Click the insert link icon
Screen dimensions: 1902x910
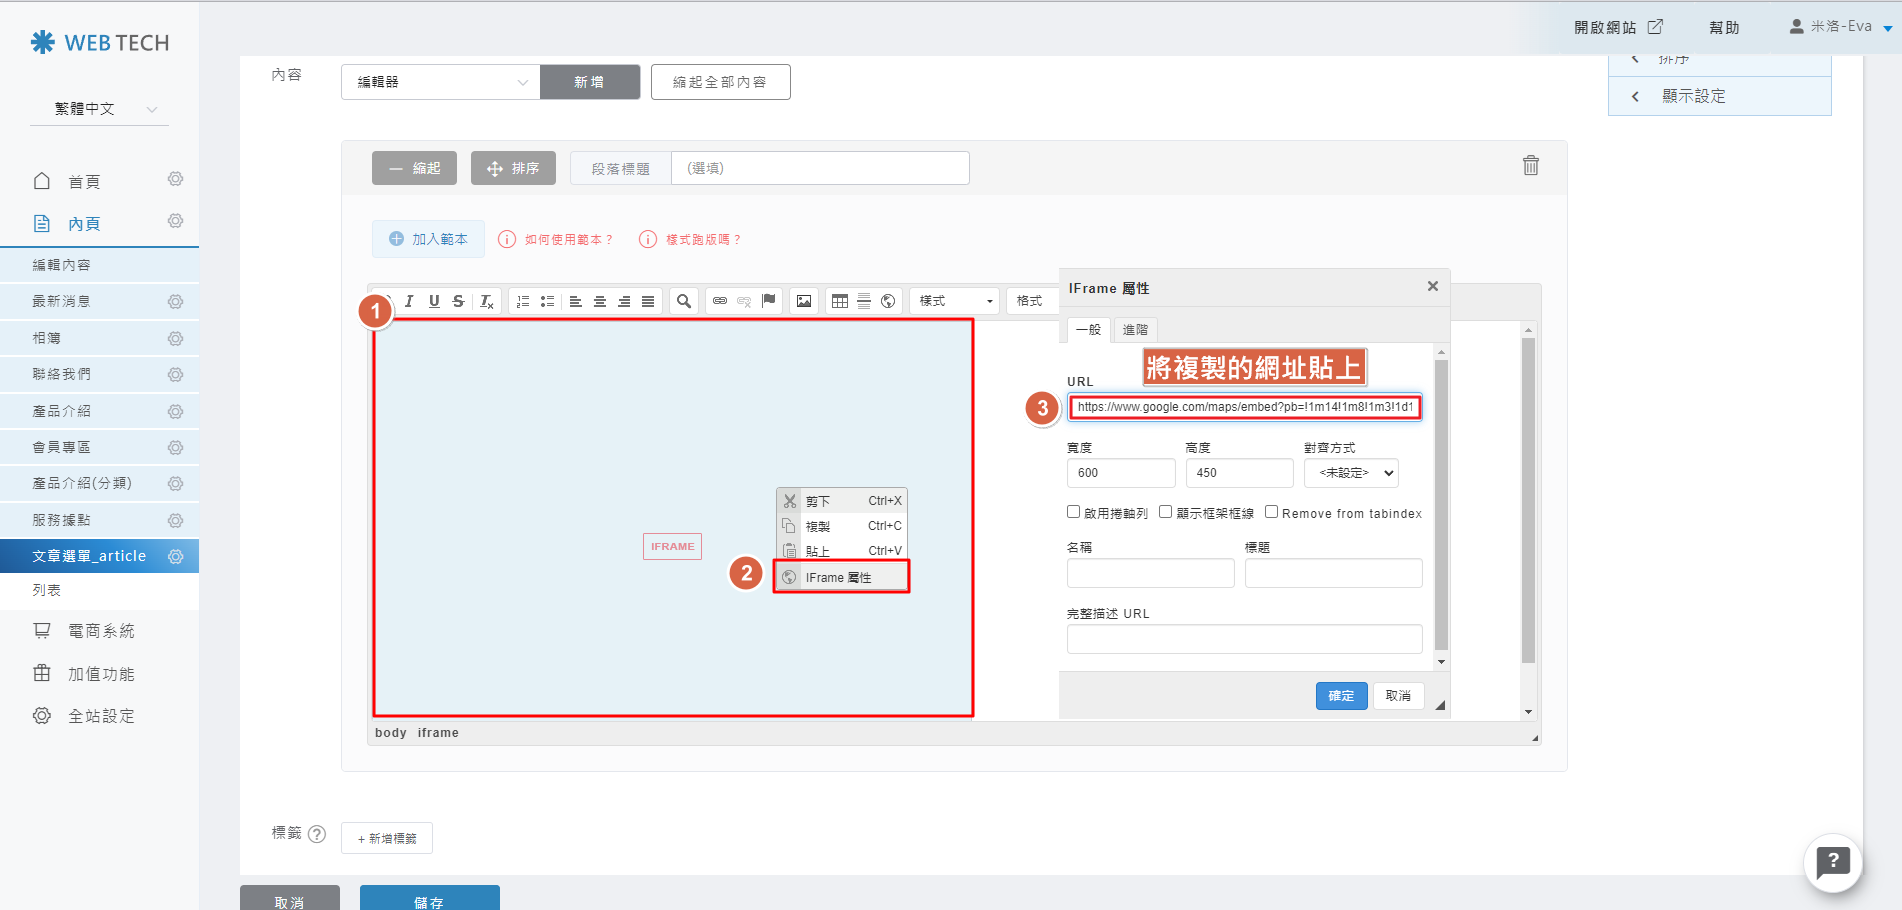coord(720,301)
